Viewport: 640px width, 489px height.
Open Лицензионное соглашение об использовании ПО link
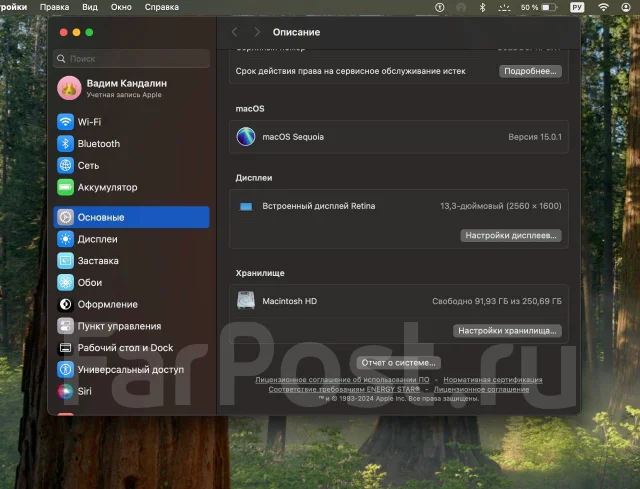pyautogui.click(x=342, y=380)
